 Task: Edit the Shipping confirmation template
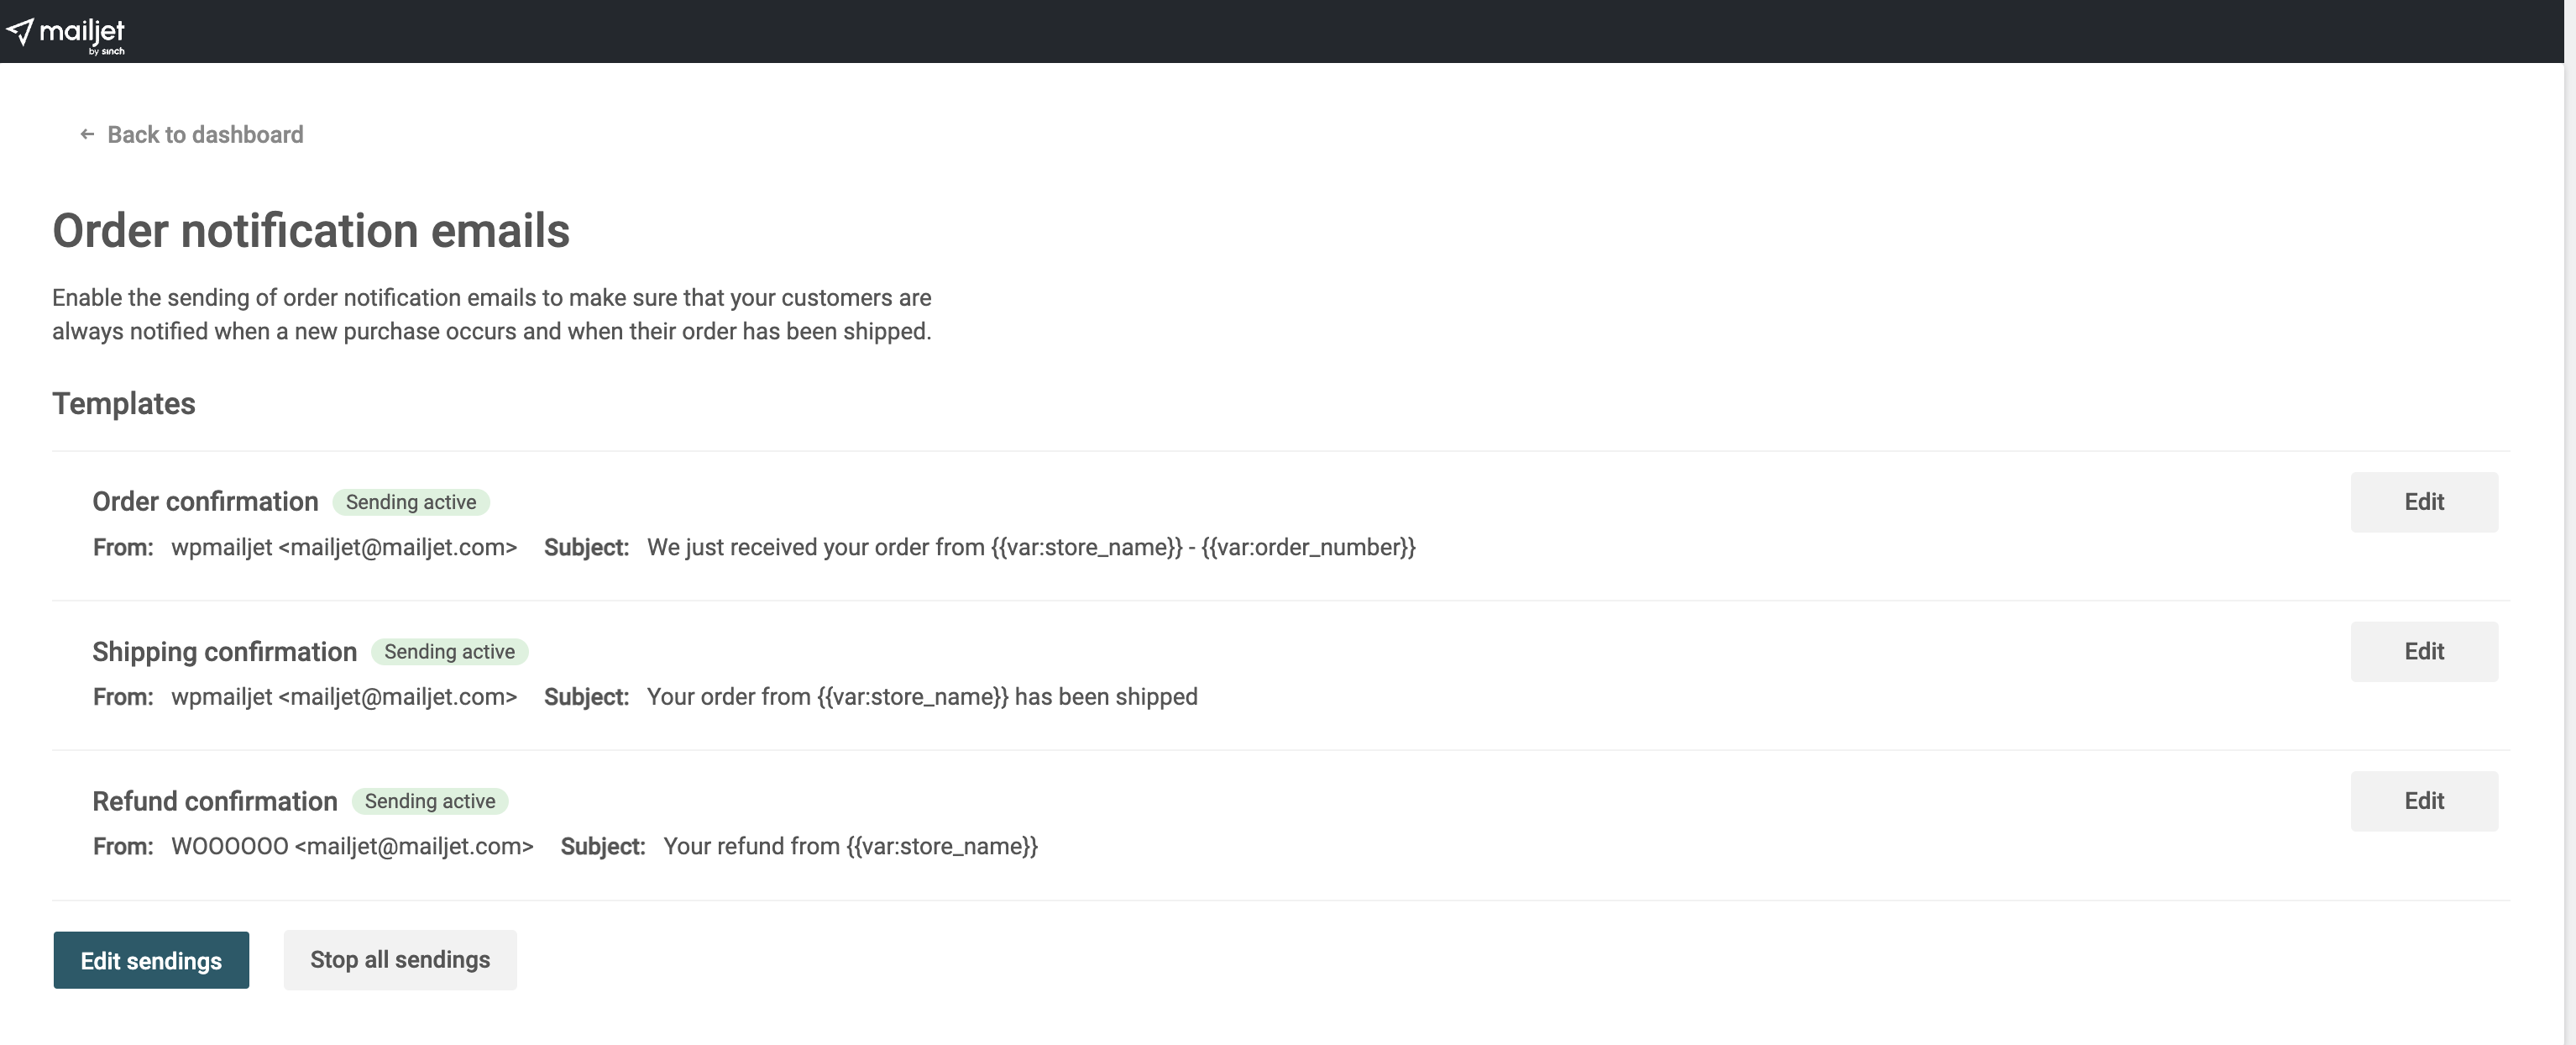coord(2423,652)
